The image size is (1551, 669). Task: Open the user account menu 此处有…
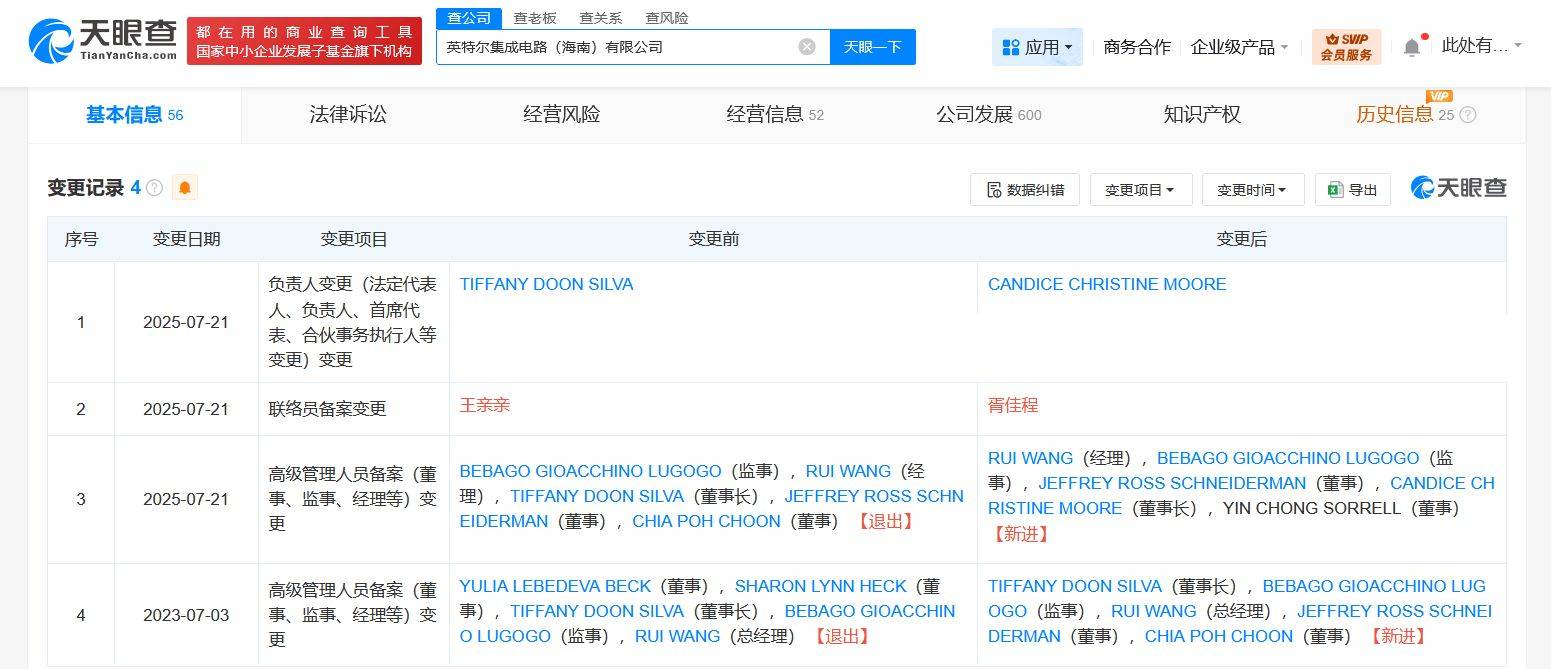pos(1481,46)
